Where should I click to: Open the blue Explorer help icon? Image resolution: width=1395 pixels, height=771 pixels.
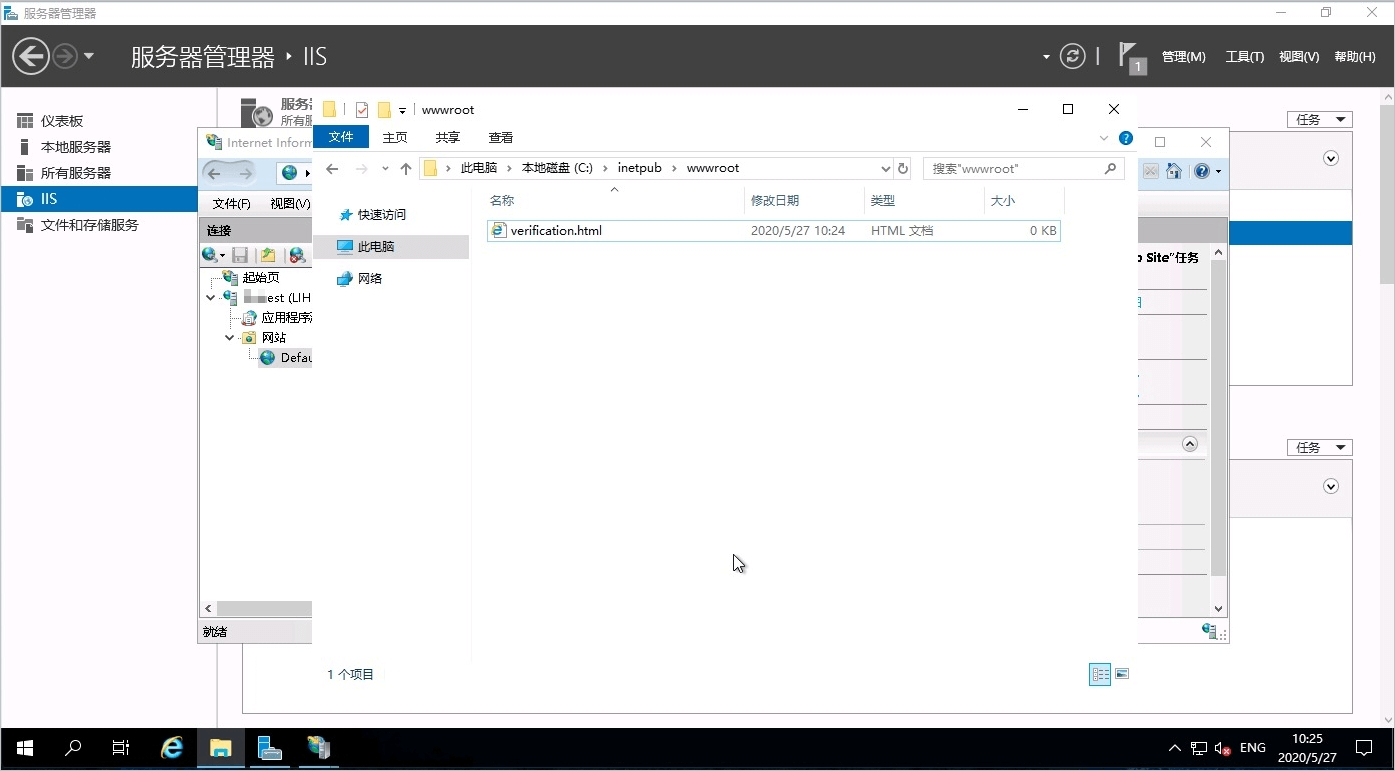click(1126, 138)
